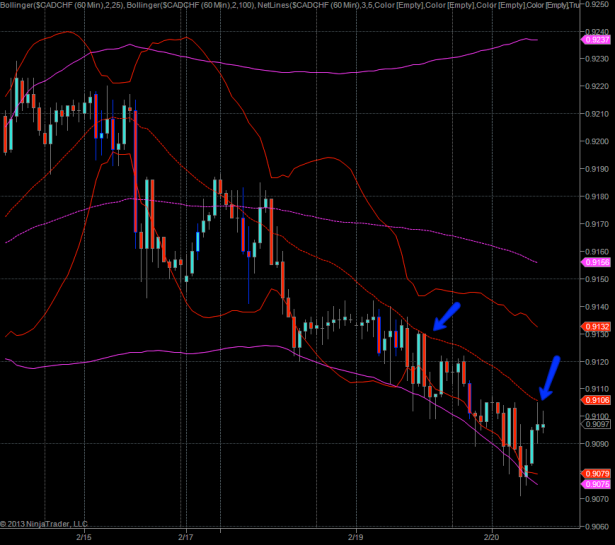Click the NinjaTrader, LLC copyright text
The height and width of the screenshot is (545, 615).
(46, 522)
